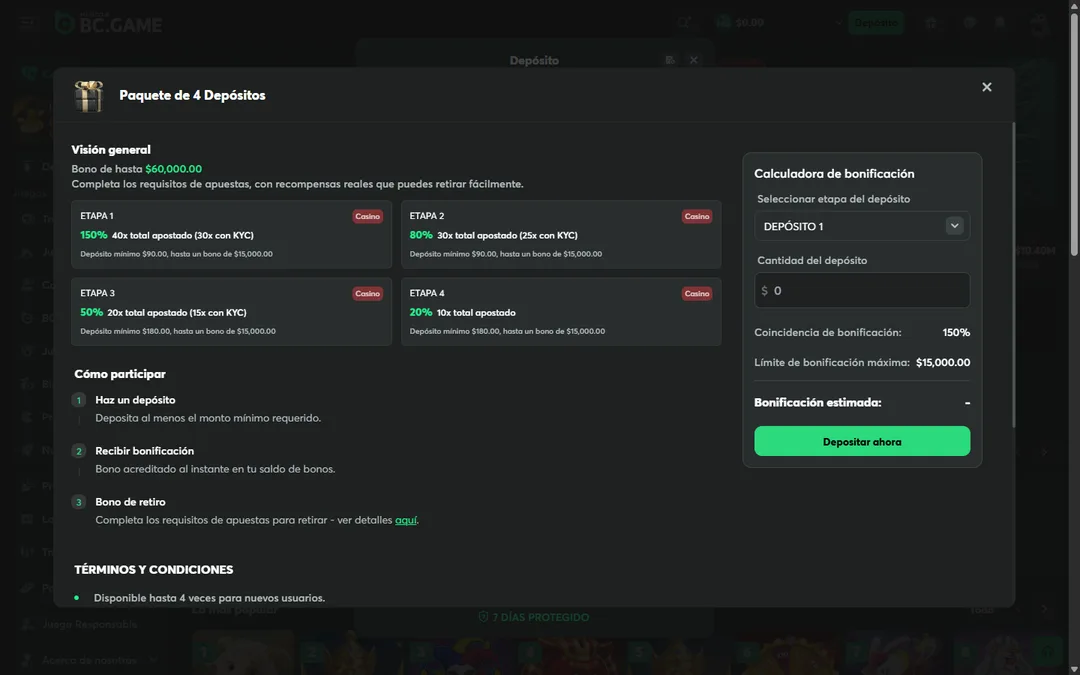Image resolution: width=1080 pixels, height=675 pixels.
Task: Click step number 2 circle beside Recibir bonificación
Action: (79, 451)
